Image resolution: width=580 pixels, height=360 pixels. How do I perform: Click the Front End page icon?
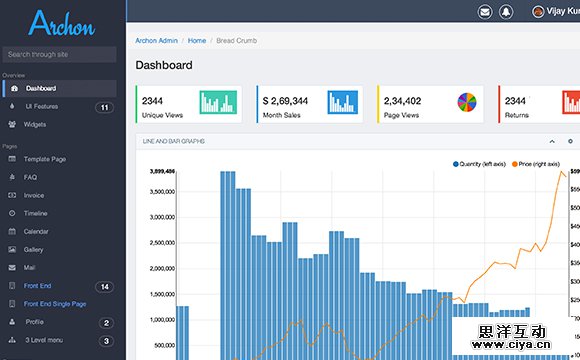tap(12, 286)
